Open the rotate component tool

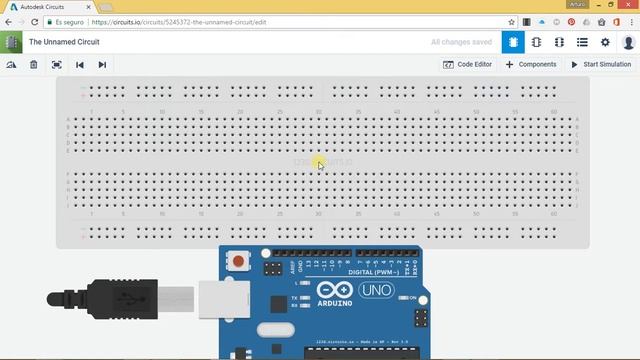[11, 64]
